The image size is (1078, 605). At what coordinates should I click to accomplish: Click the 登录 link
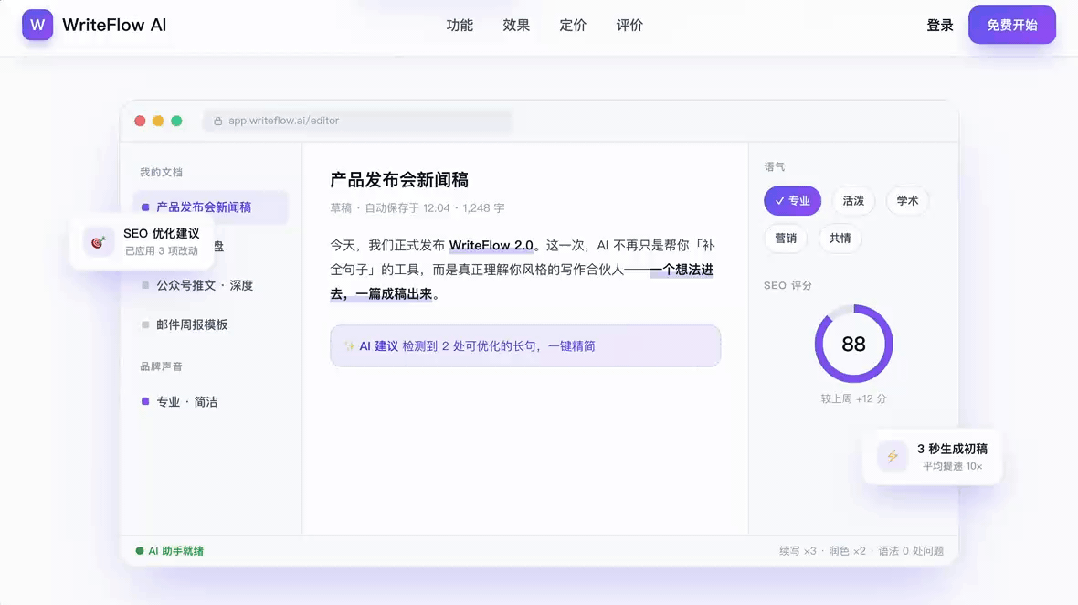[x=940, y=25]
